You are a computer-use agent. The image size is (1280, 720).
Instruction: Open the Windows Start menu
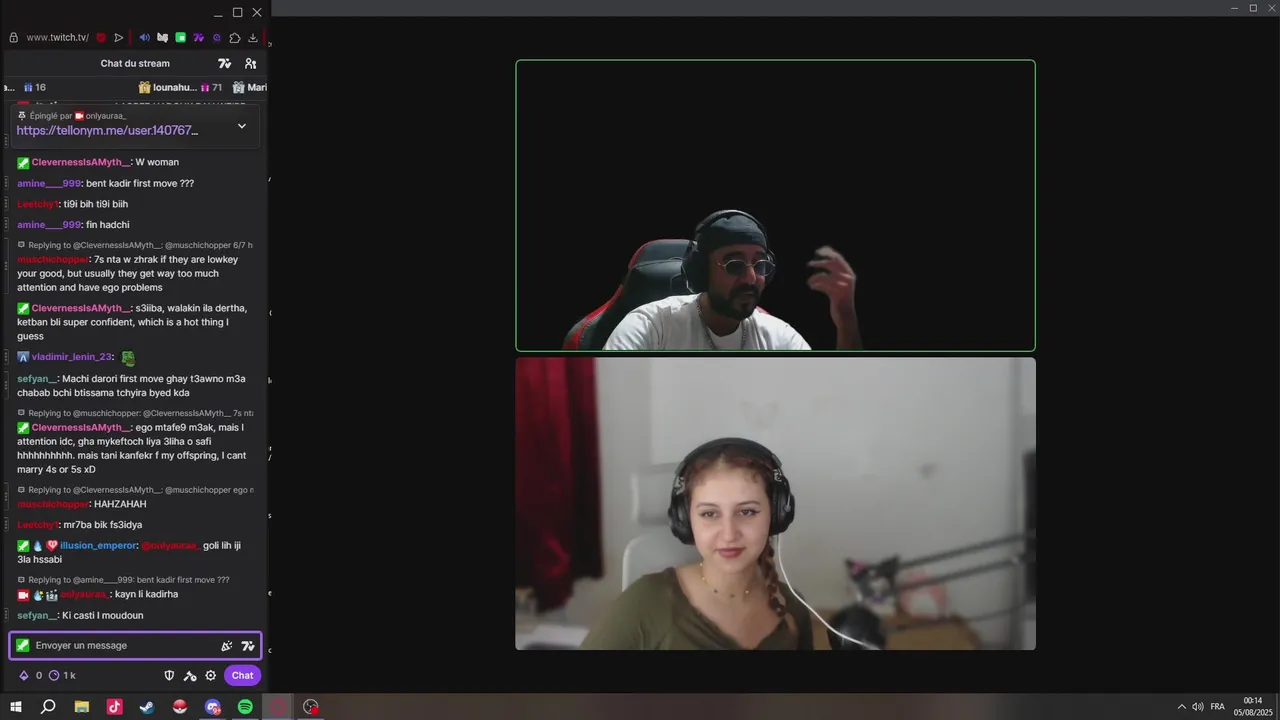tap(16, 707)
